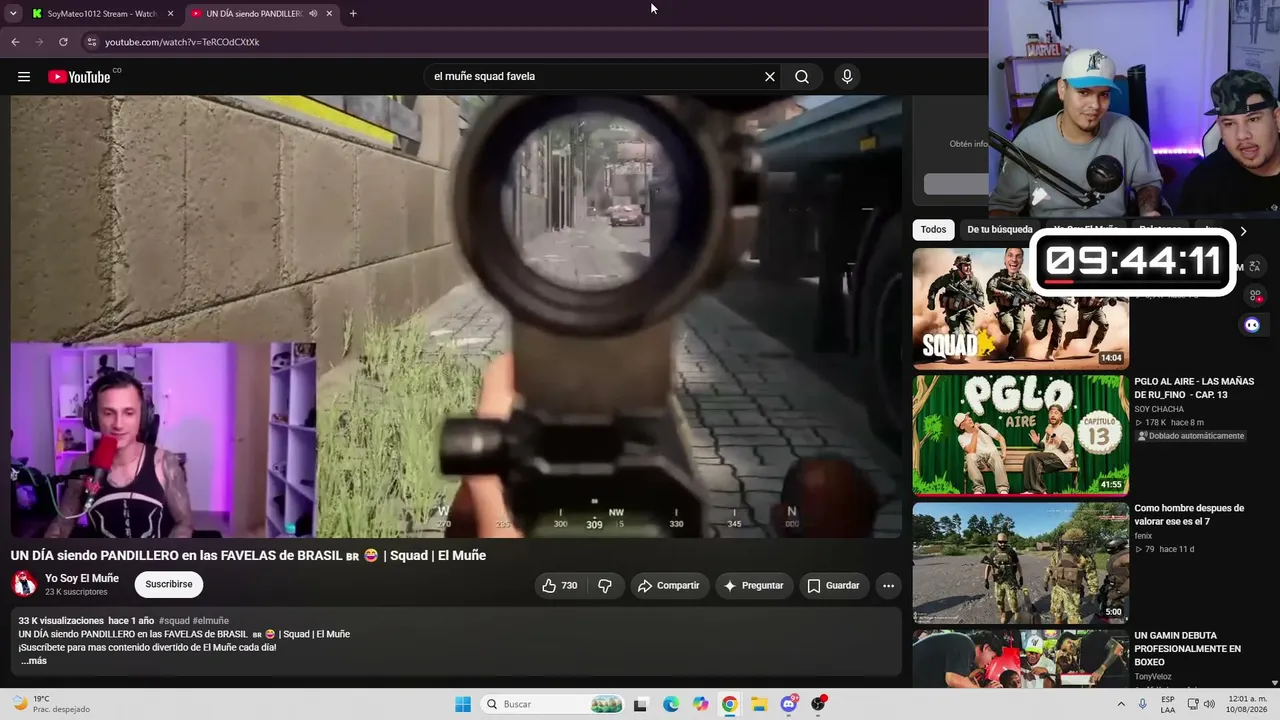Dislike the El Muñe video

pyautogui.click(x=605, y=586)
